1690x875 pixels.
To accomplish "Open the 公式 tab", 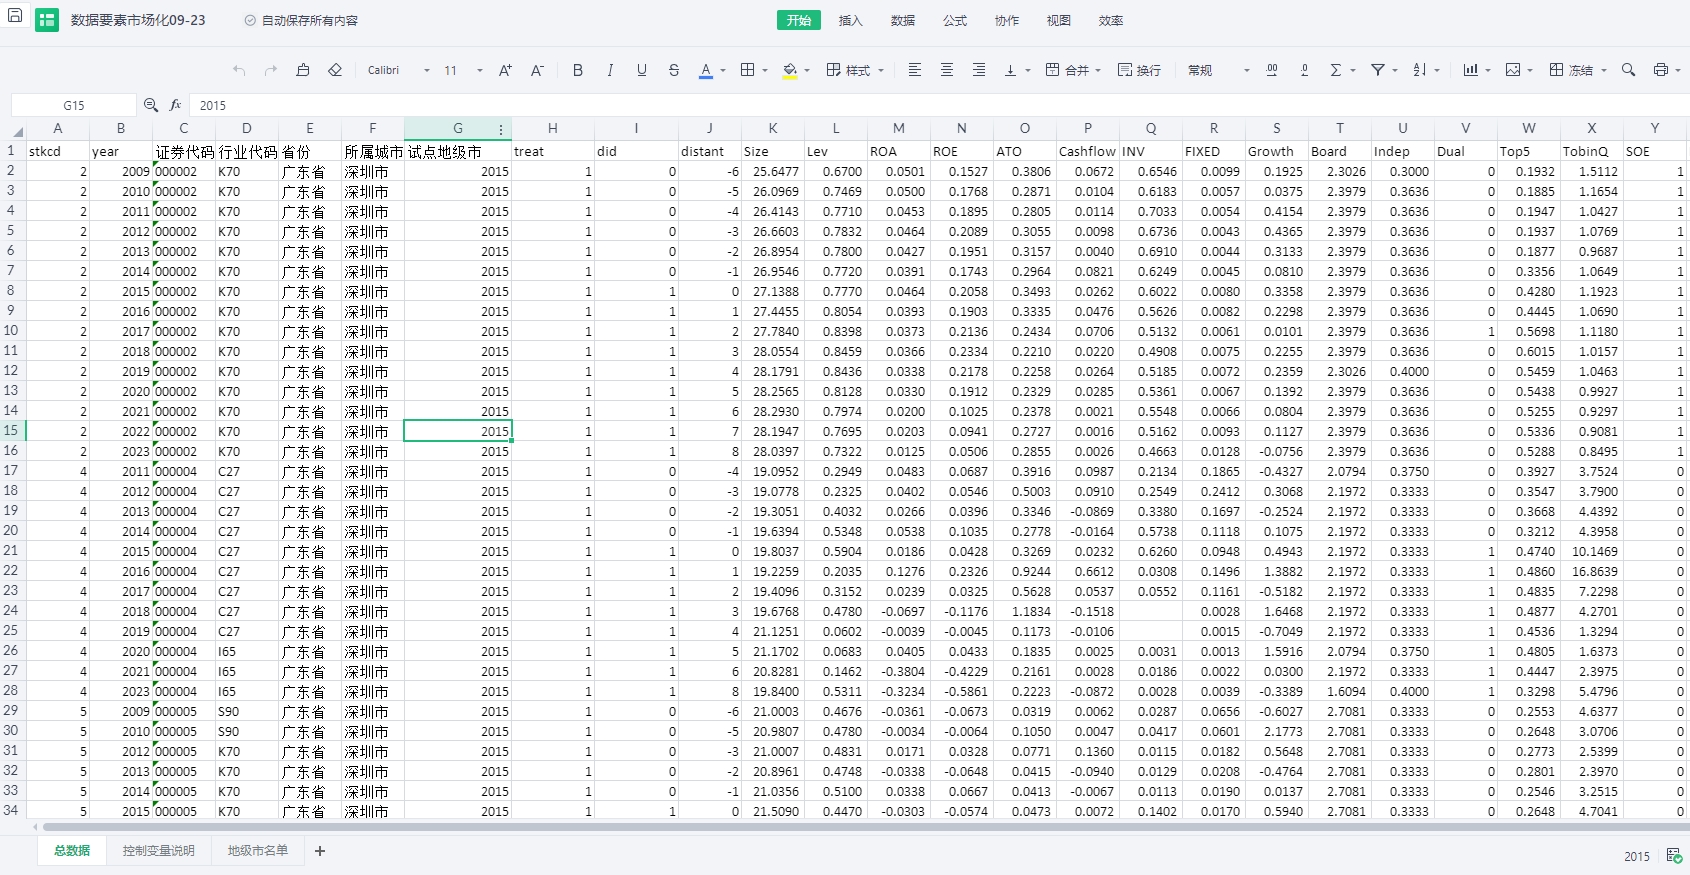I will [x=955, y=20].
